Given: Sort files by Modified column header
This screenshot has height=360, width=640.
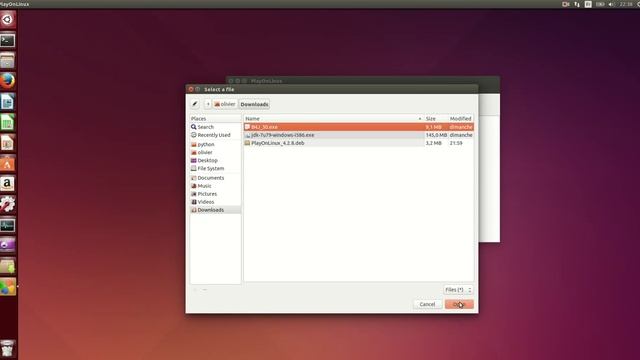Looking at the screenshot, I should point(461,118).
